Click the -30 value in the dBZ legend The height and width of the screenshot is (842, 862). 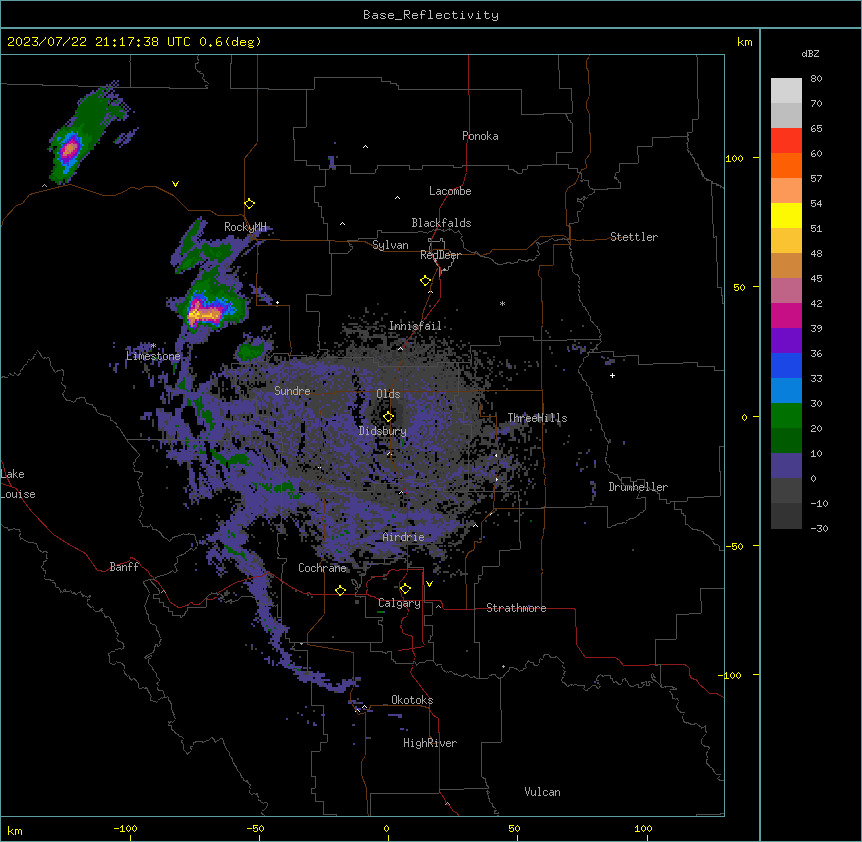(x=819, y=529)
